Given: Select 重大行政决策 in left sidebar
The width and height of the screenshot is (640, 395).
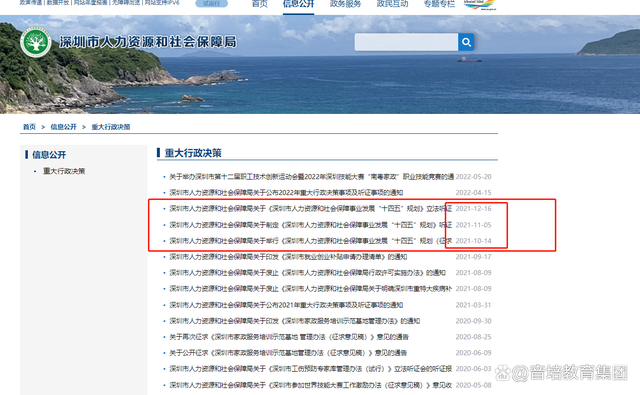Looking at the screenshot, I should 64,171.
